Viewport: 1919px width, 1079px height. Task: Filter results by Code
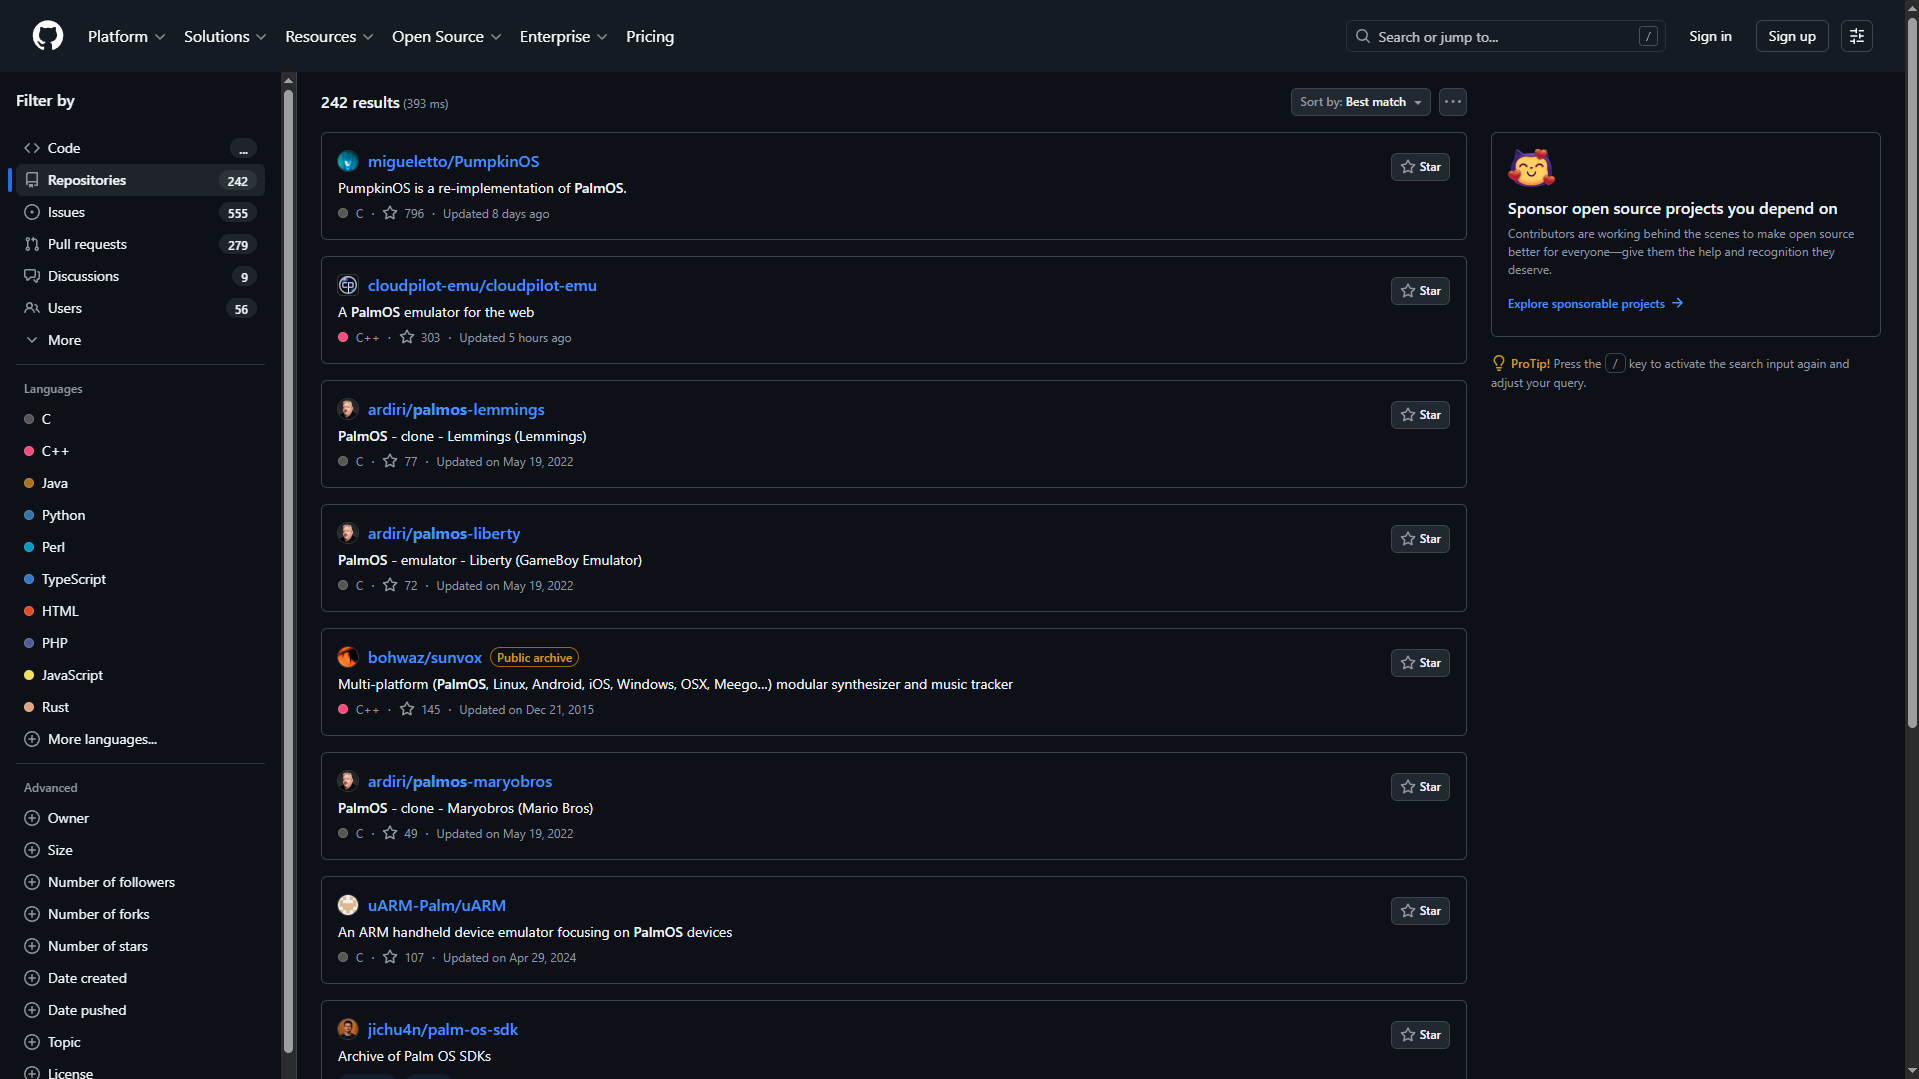tap(140, 148)
